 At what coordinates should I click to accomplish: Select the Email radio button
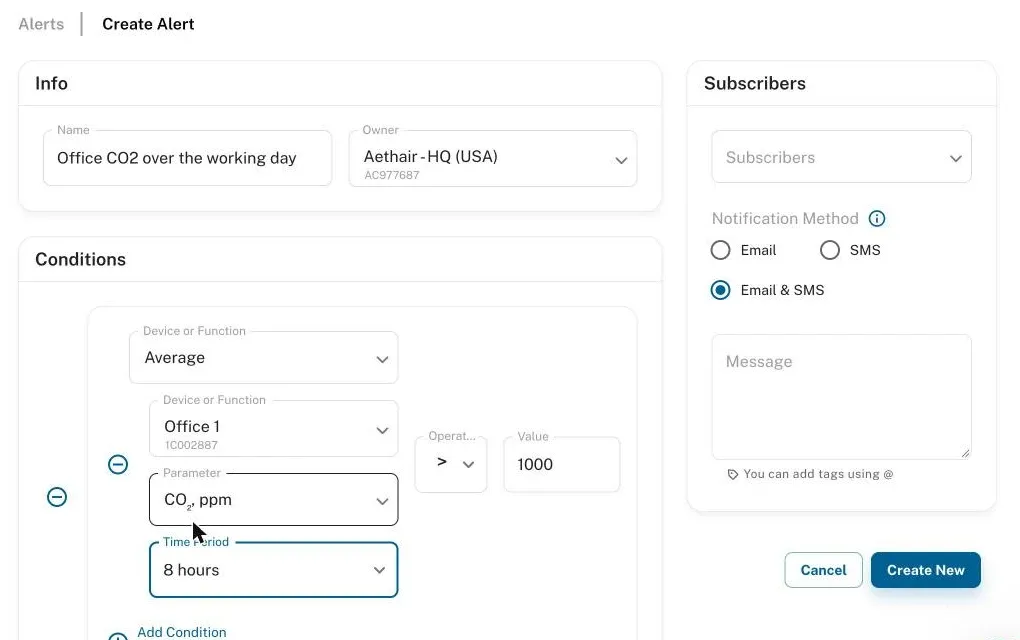720,250
